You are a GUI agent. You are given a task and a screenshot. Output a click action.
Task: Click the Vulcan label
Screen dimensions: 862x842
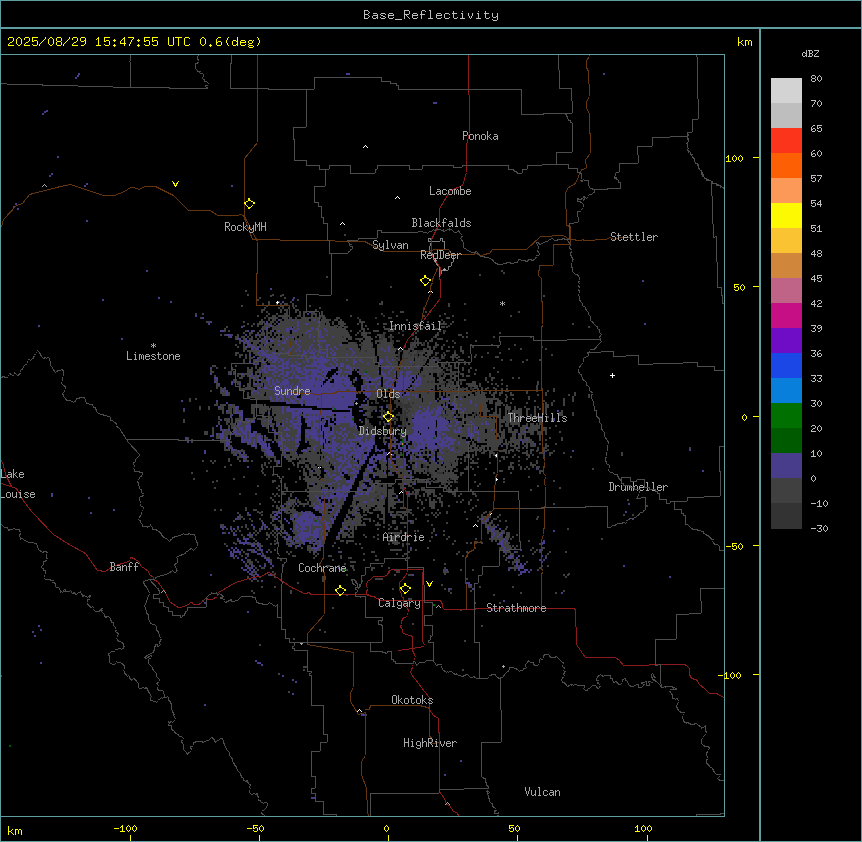click(543, 792)
